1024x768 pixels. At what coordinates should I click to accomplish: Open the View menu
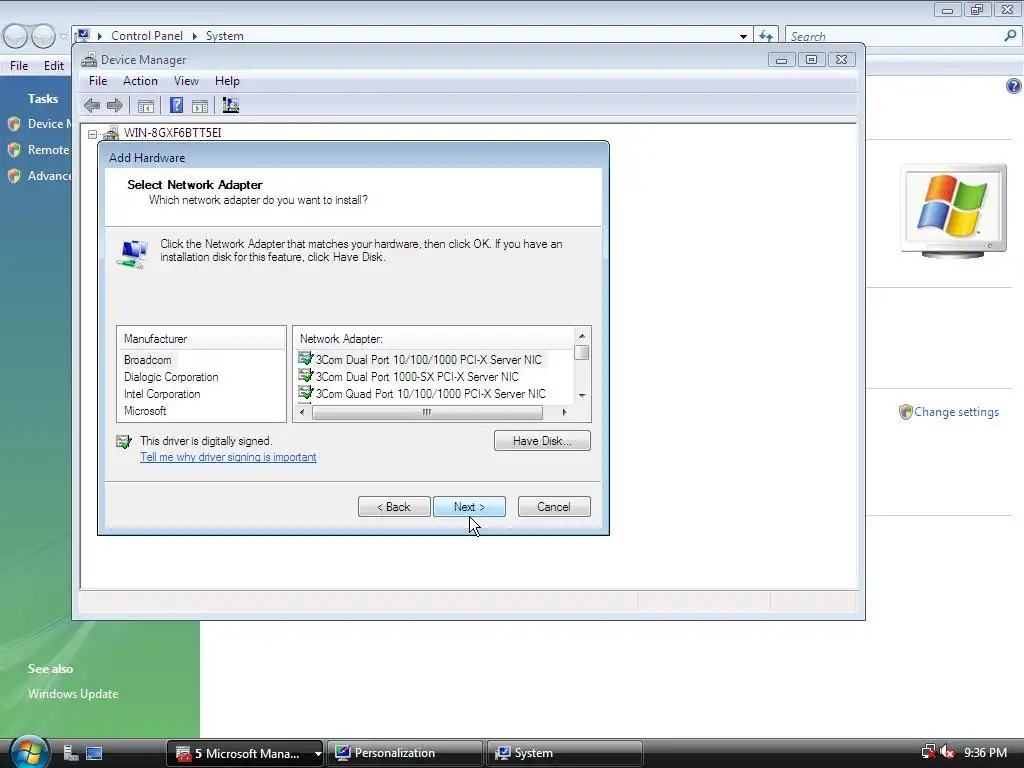click(186, 81)
